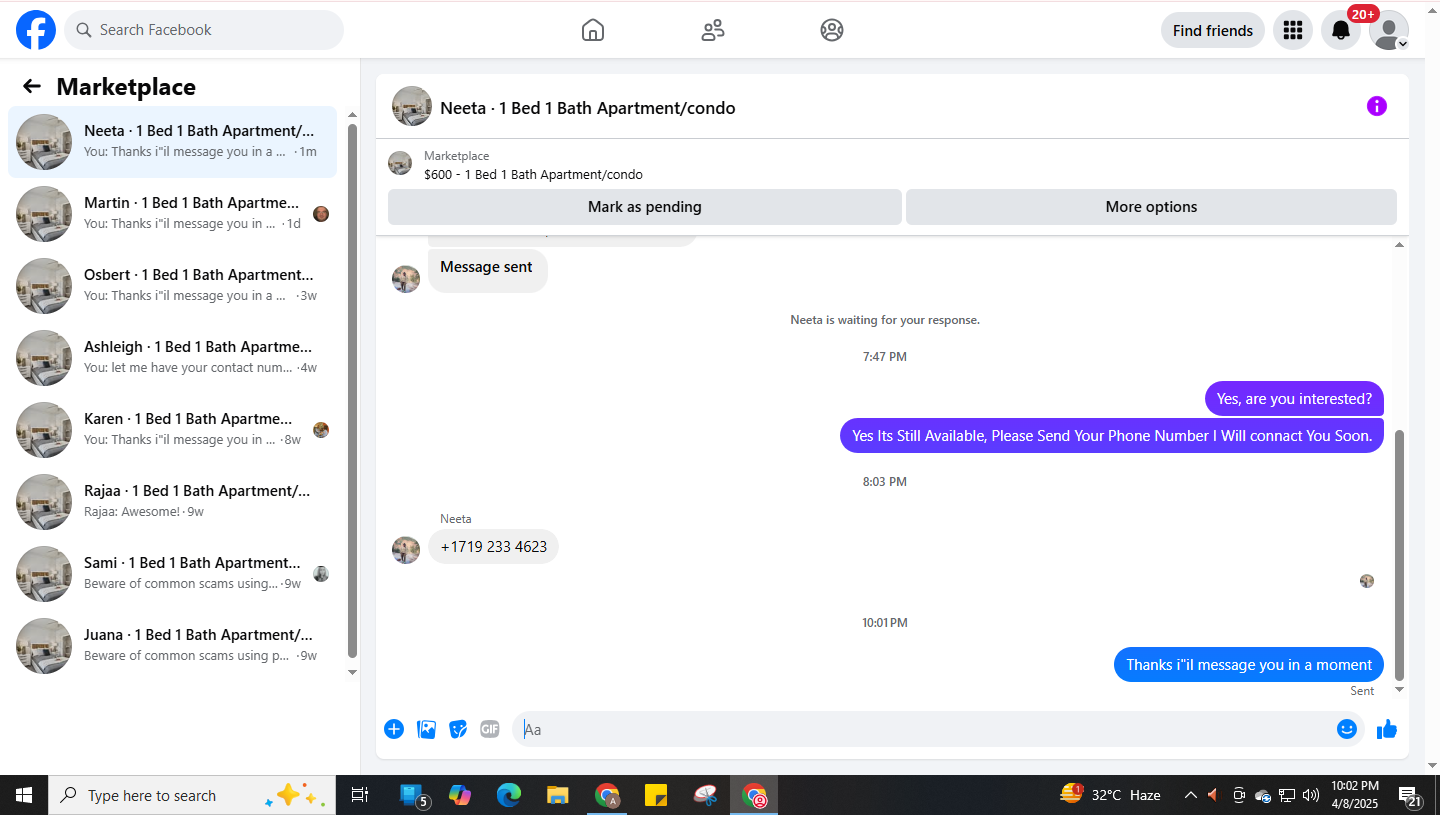Click the Facebook logo icon
The image size is (1440, 815).
click(x=36, y=30)
